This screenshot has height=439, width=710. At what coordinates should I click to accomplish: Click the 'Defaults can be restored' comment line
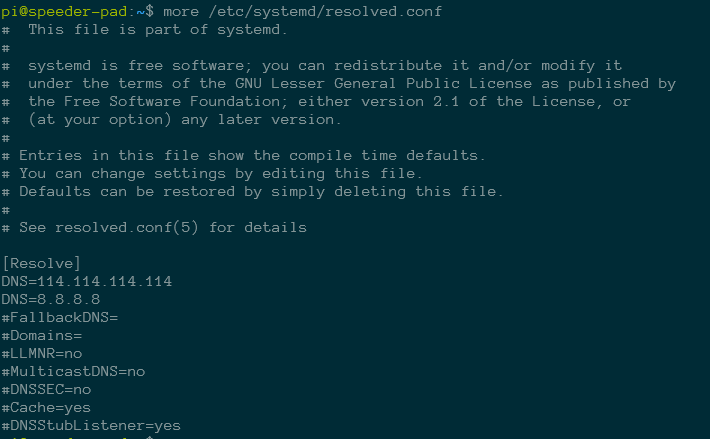[x=253, y=191]
